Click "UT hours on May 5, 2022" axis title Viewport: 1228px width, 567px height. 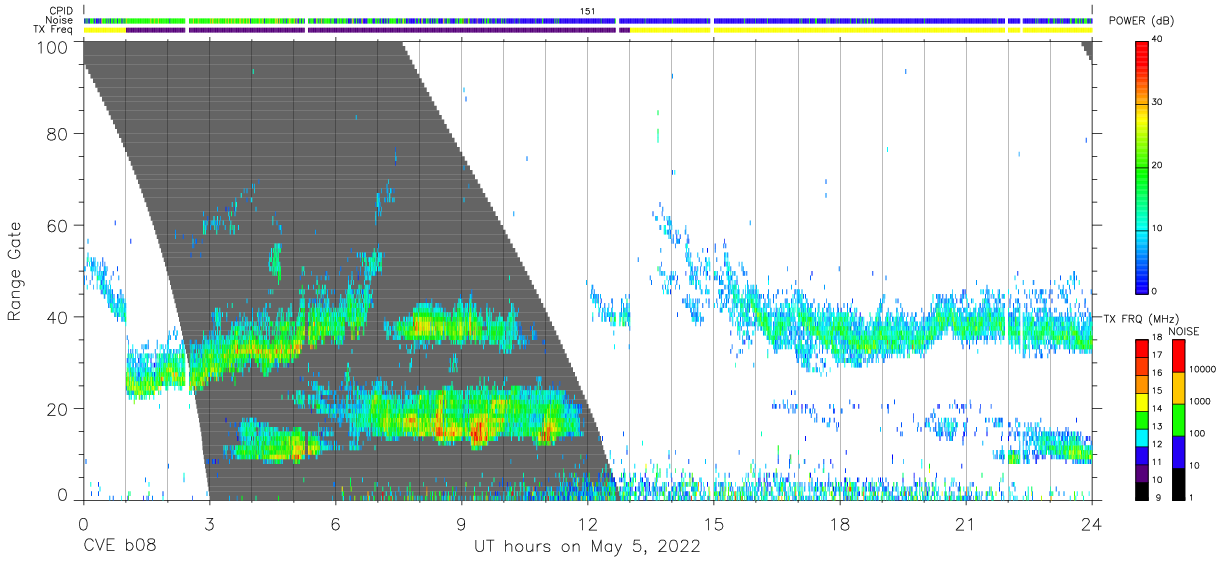587,548
